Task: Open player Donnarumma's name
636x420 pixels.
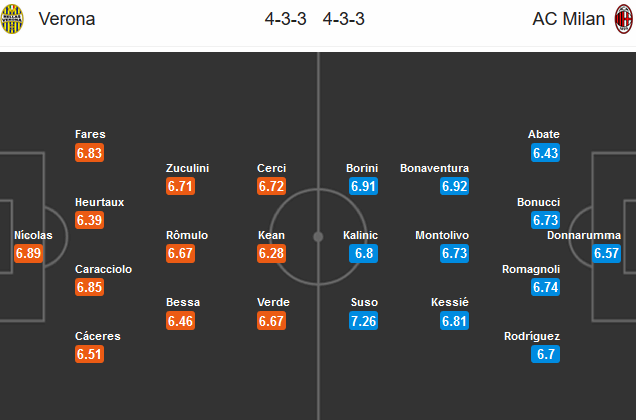Action: (x=590, y=235)
